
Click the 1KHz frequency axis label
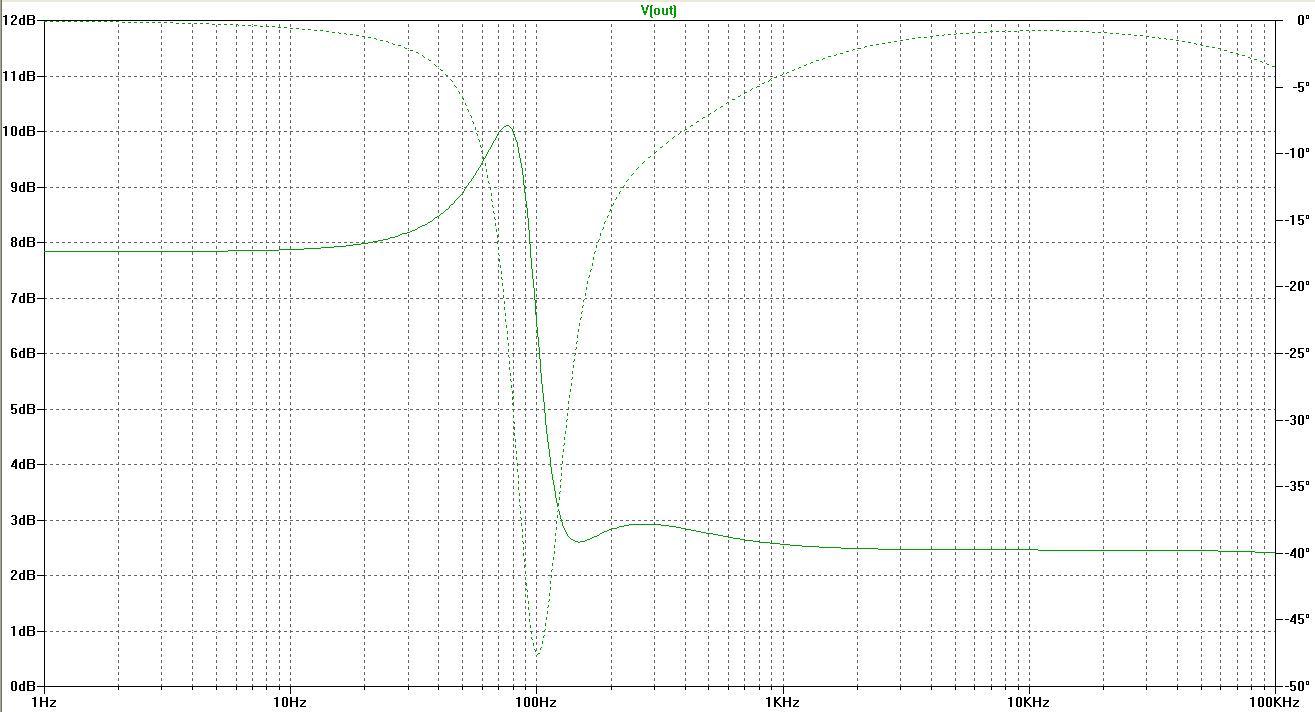[x=782, y=702]
